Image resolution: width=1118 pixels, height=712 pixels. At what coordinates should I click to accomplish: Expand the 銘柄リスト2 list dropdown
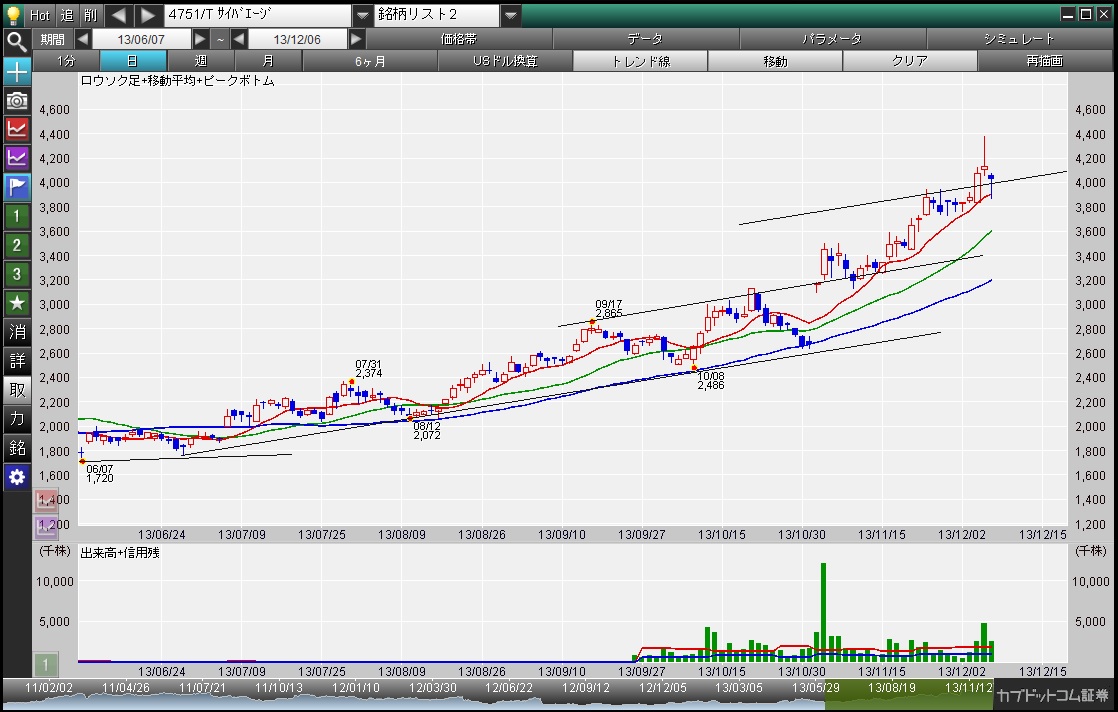click(510, 15)
